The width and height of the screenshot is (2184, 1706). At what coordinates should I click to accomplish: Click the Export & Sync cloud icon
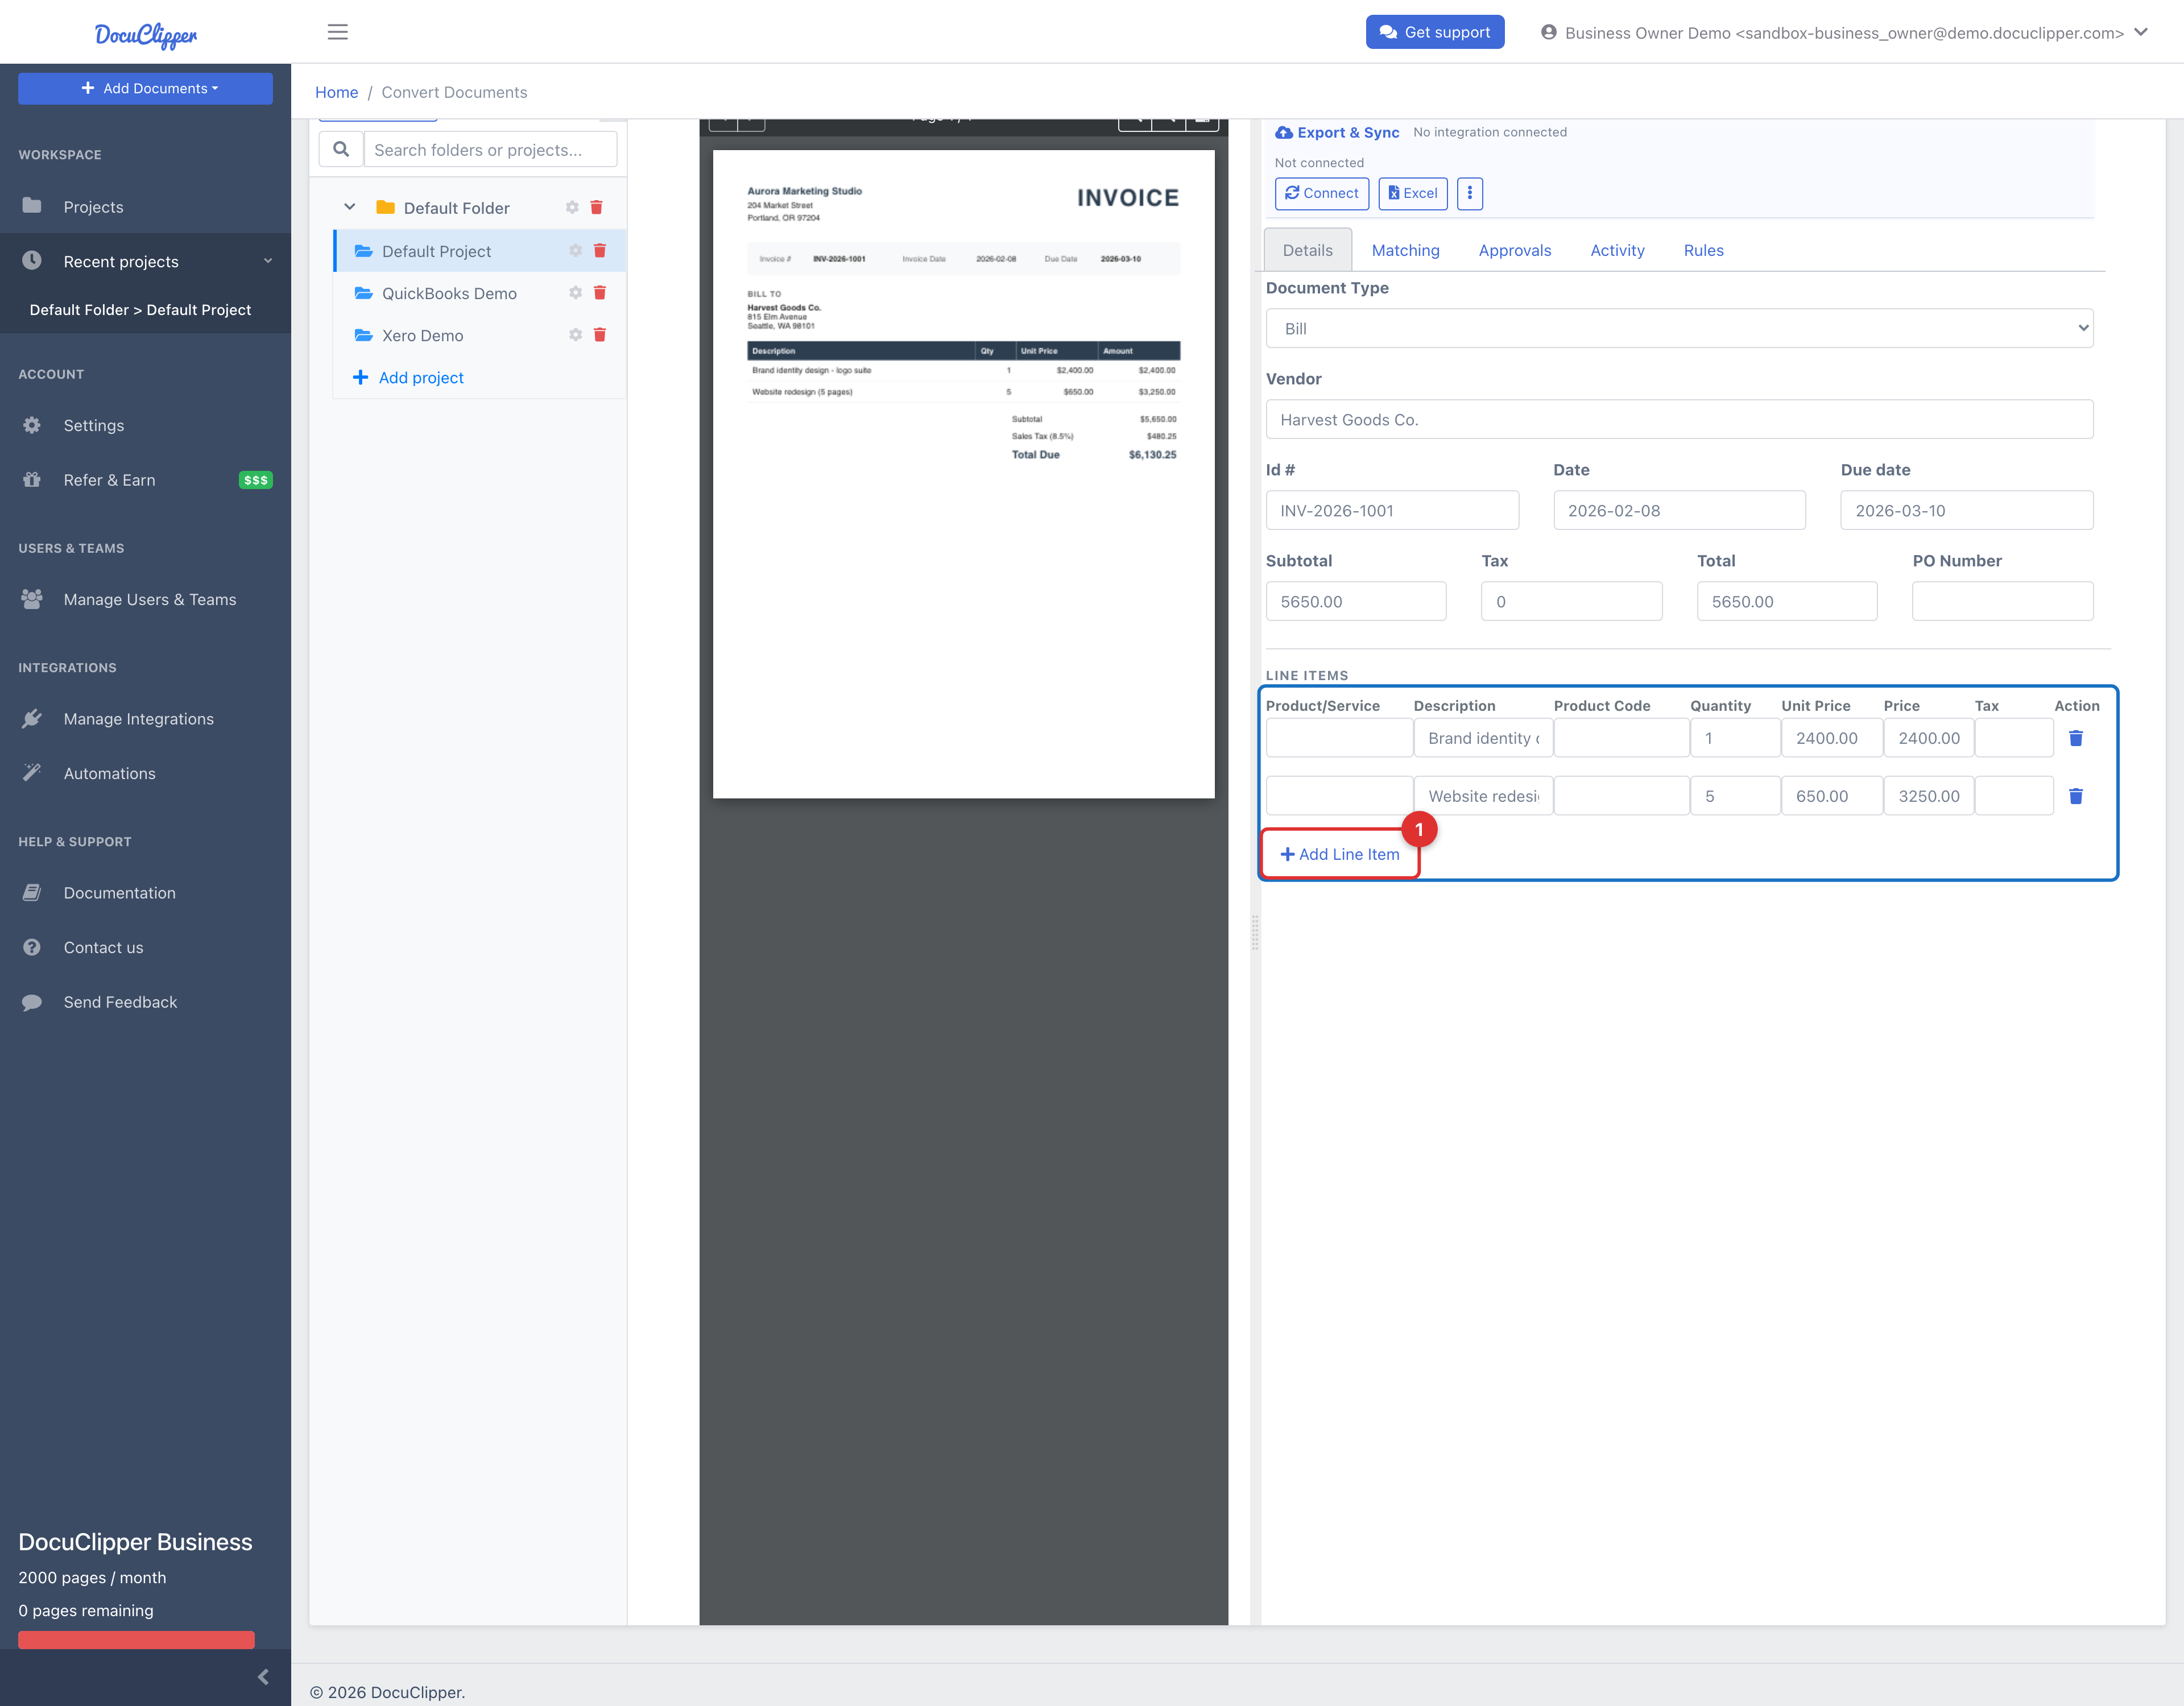pos(1284,132)
